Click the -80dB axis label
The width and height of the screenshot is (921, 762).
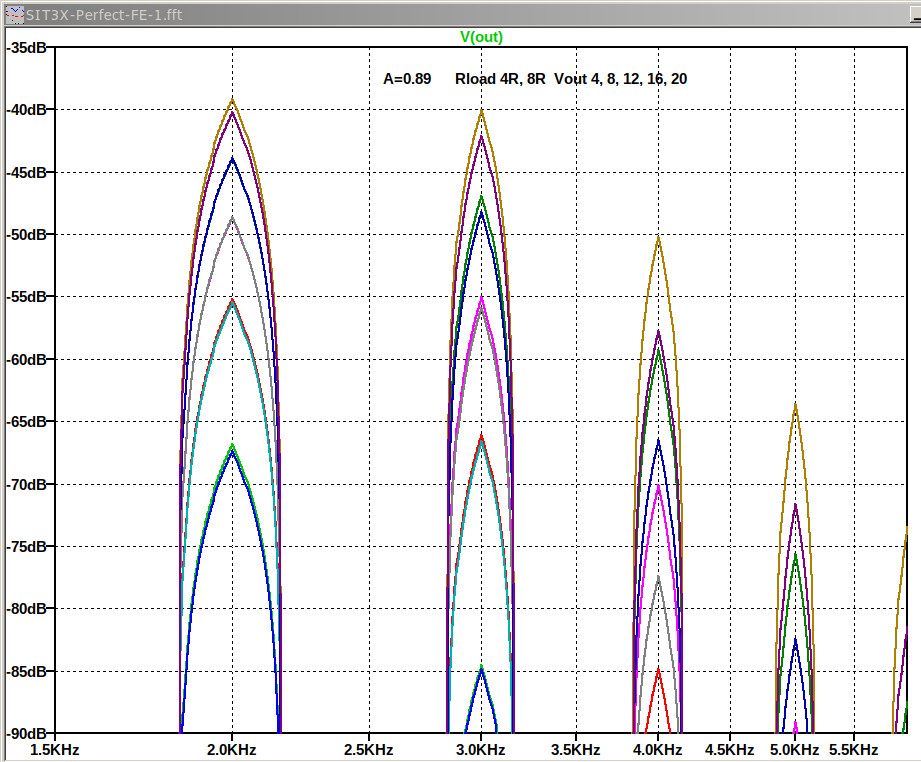pos(26,609)
